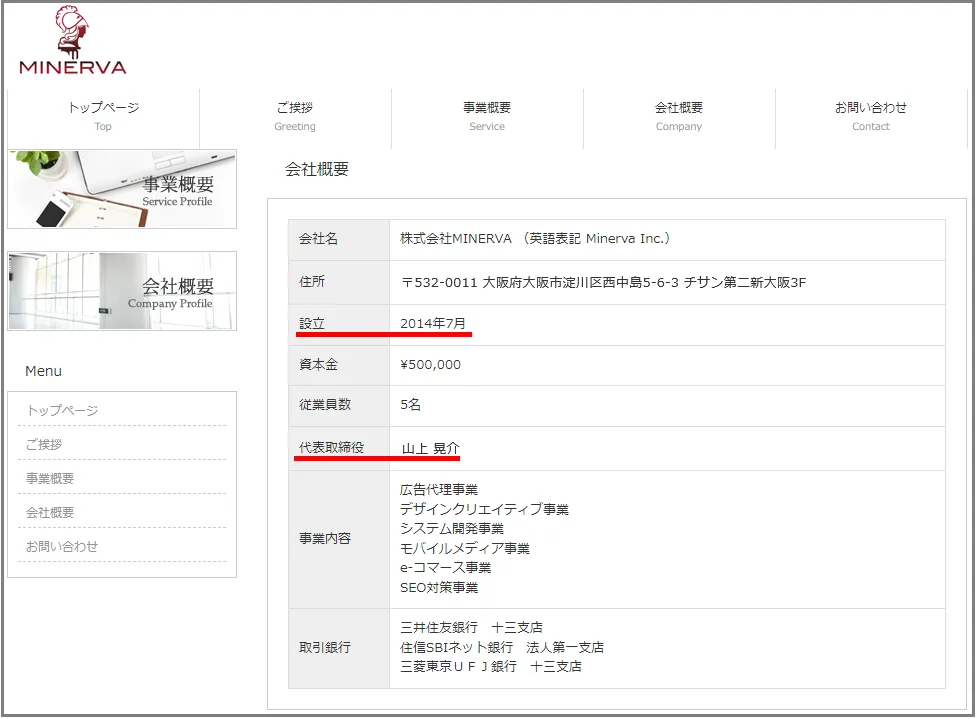The width and height of the screenshot is (977, 719).
Task: Open 会社概要 from the side Menu
Action: pyautogui.click(x=50, y=512)
